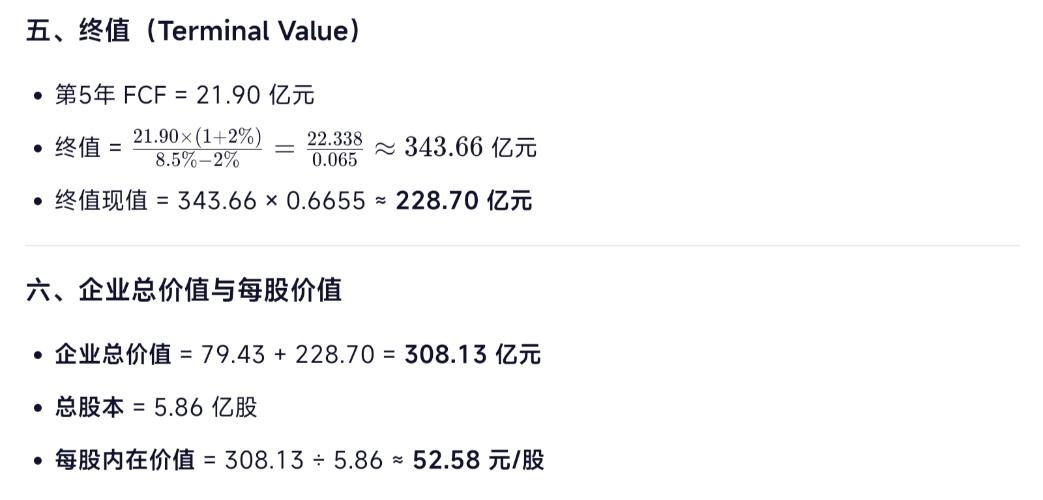
Task: Click the 308.13 ÷ 5.86 expression
Action: (304, 460)
